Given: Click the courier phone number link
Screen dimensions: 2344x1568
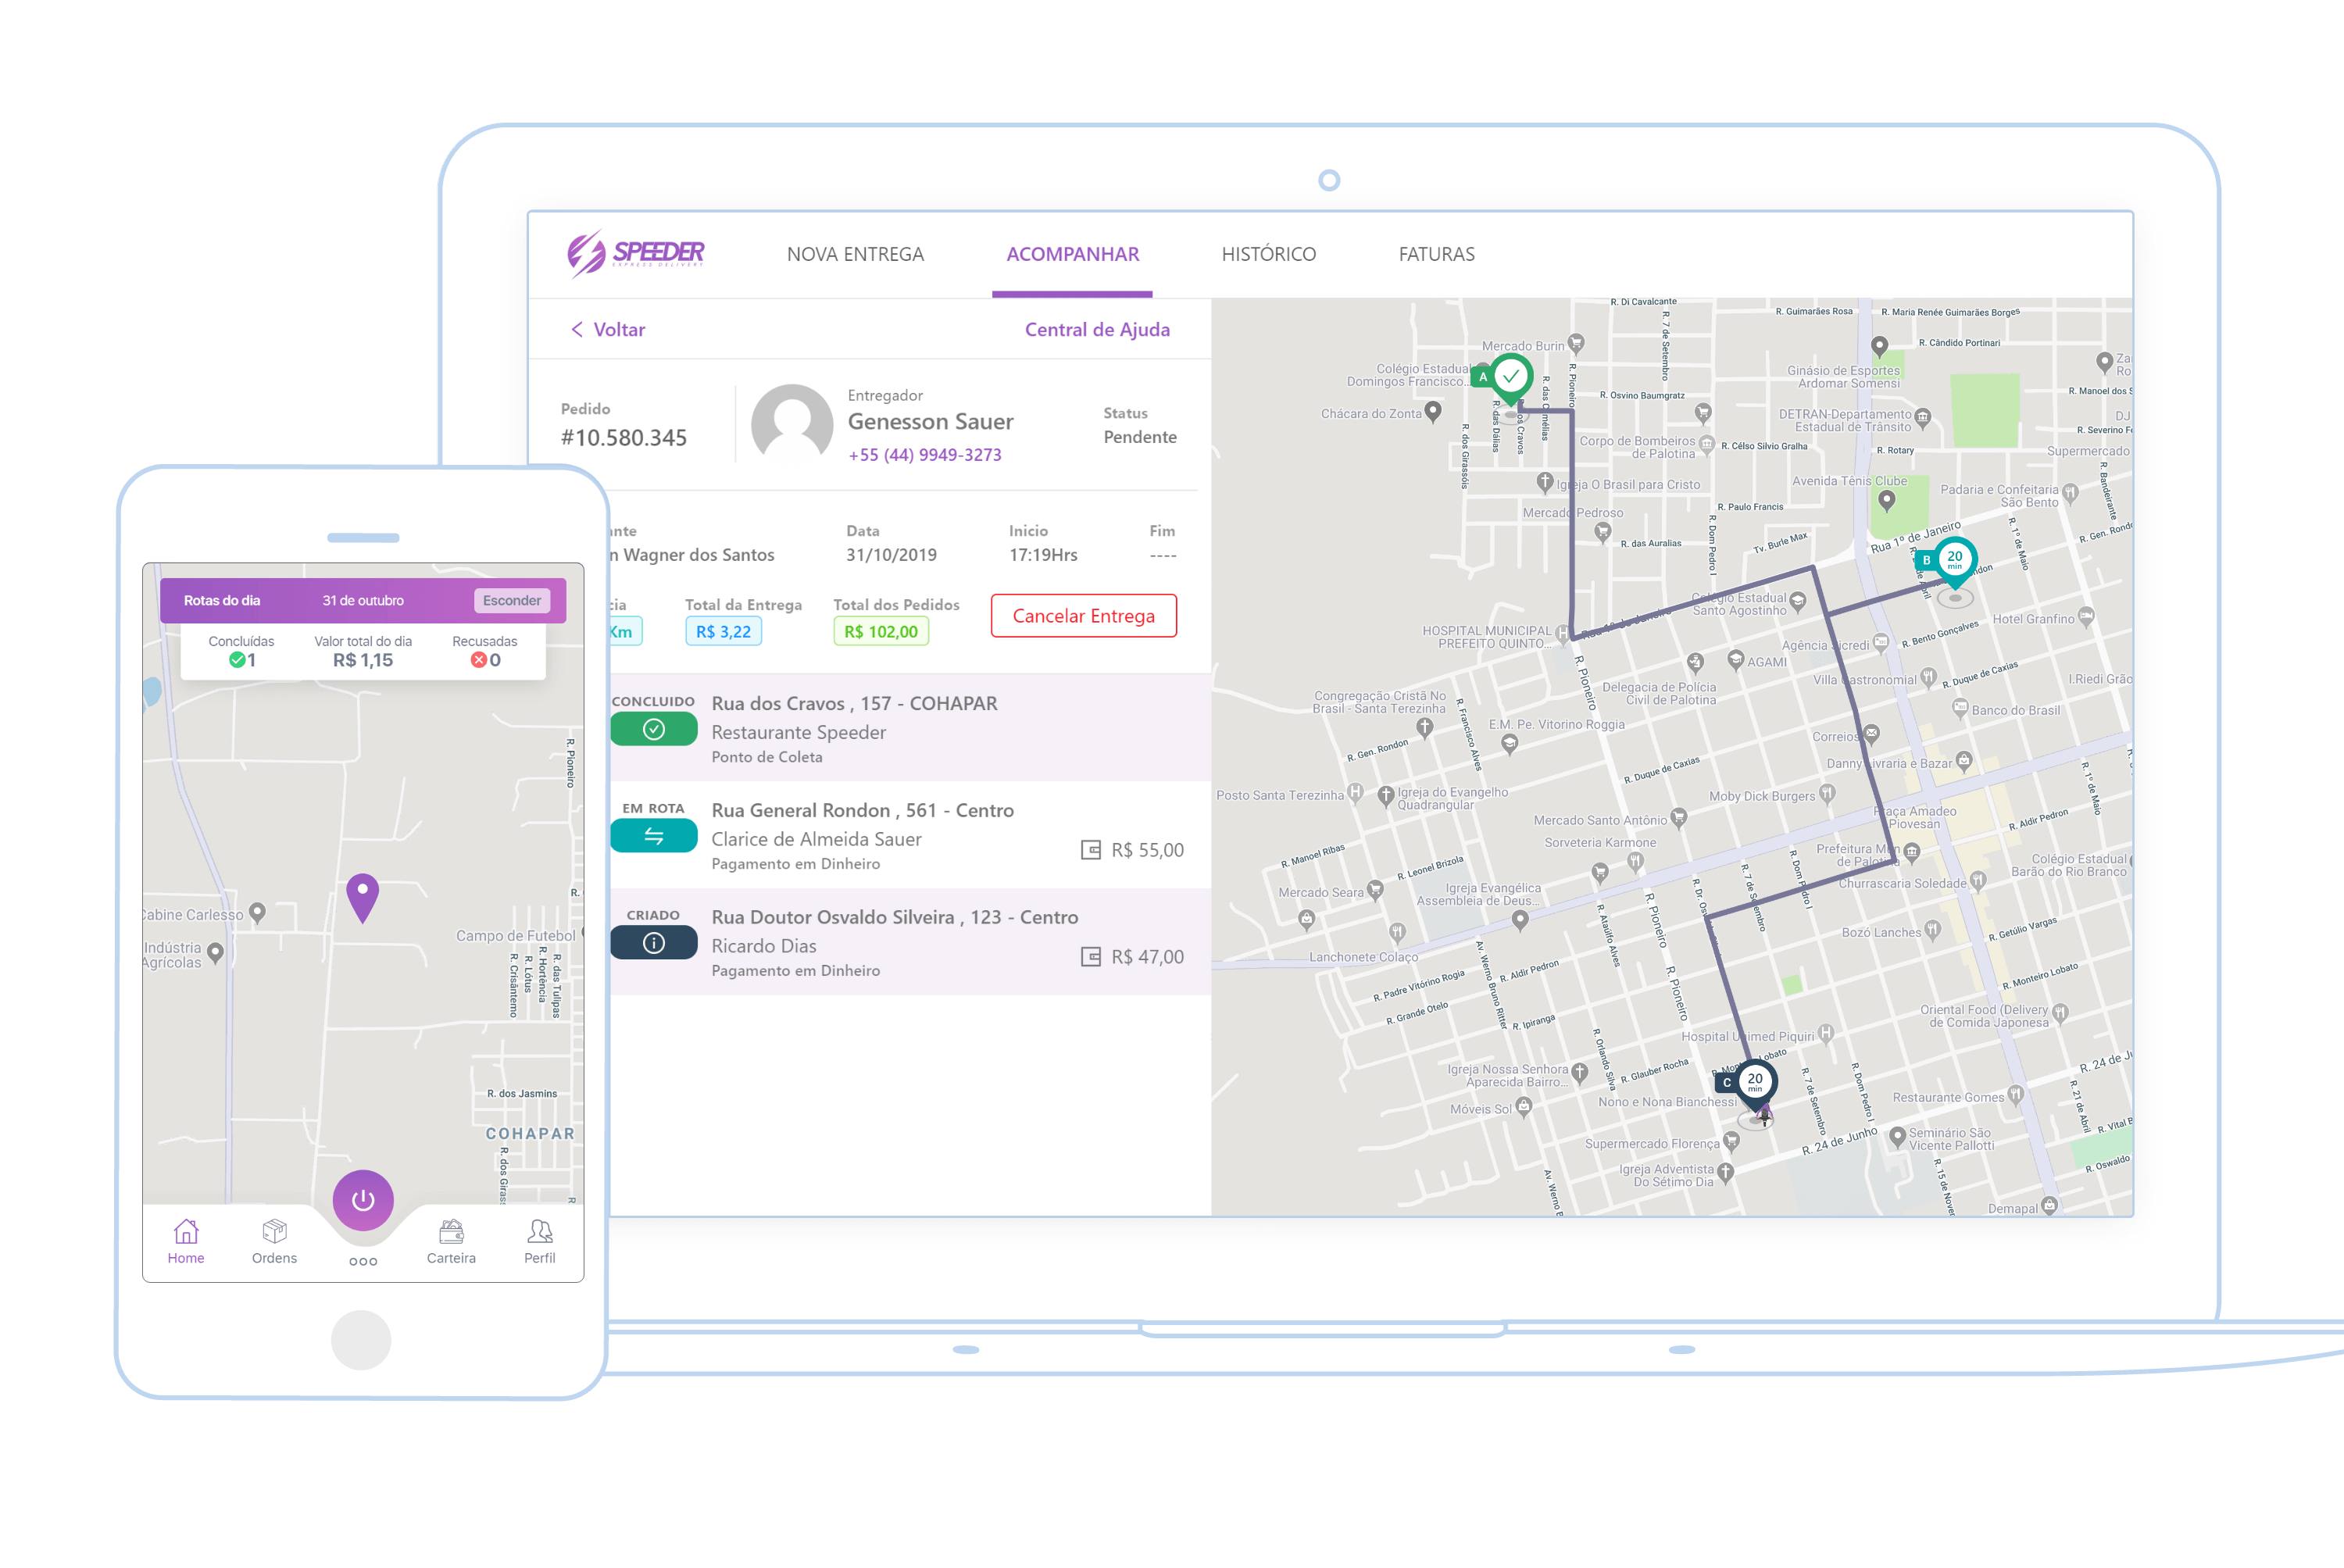Looking at the screenshot, I should tap(925, 455).
